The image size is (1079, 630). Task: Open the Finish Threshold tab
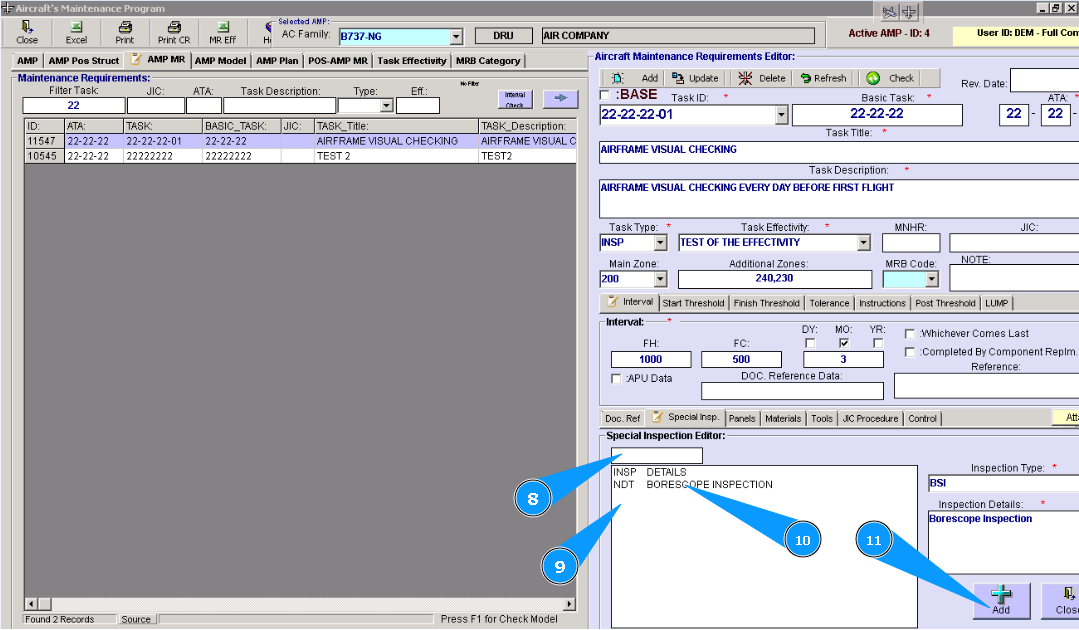[x=767, y=303]
